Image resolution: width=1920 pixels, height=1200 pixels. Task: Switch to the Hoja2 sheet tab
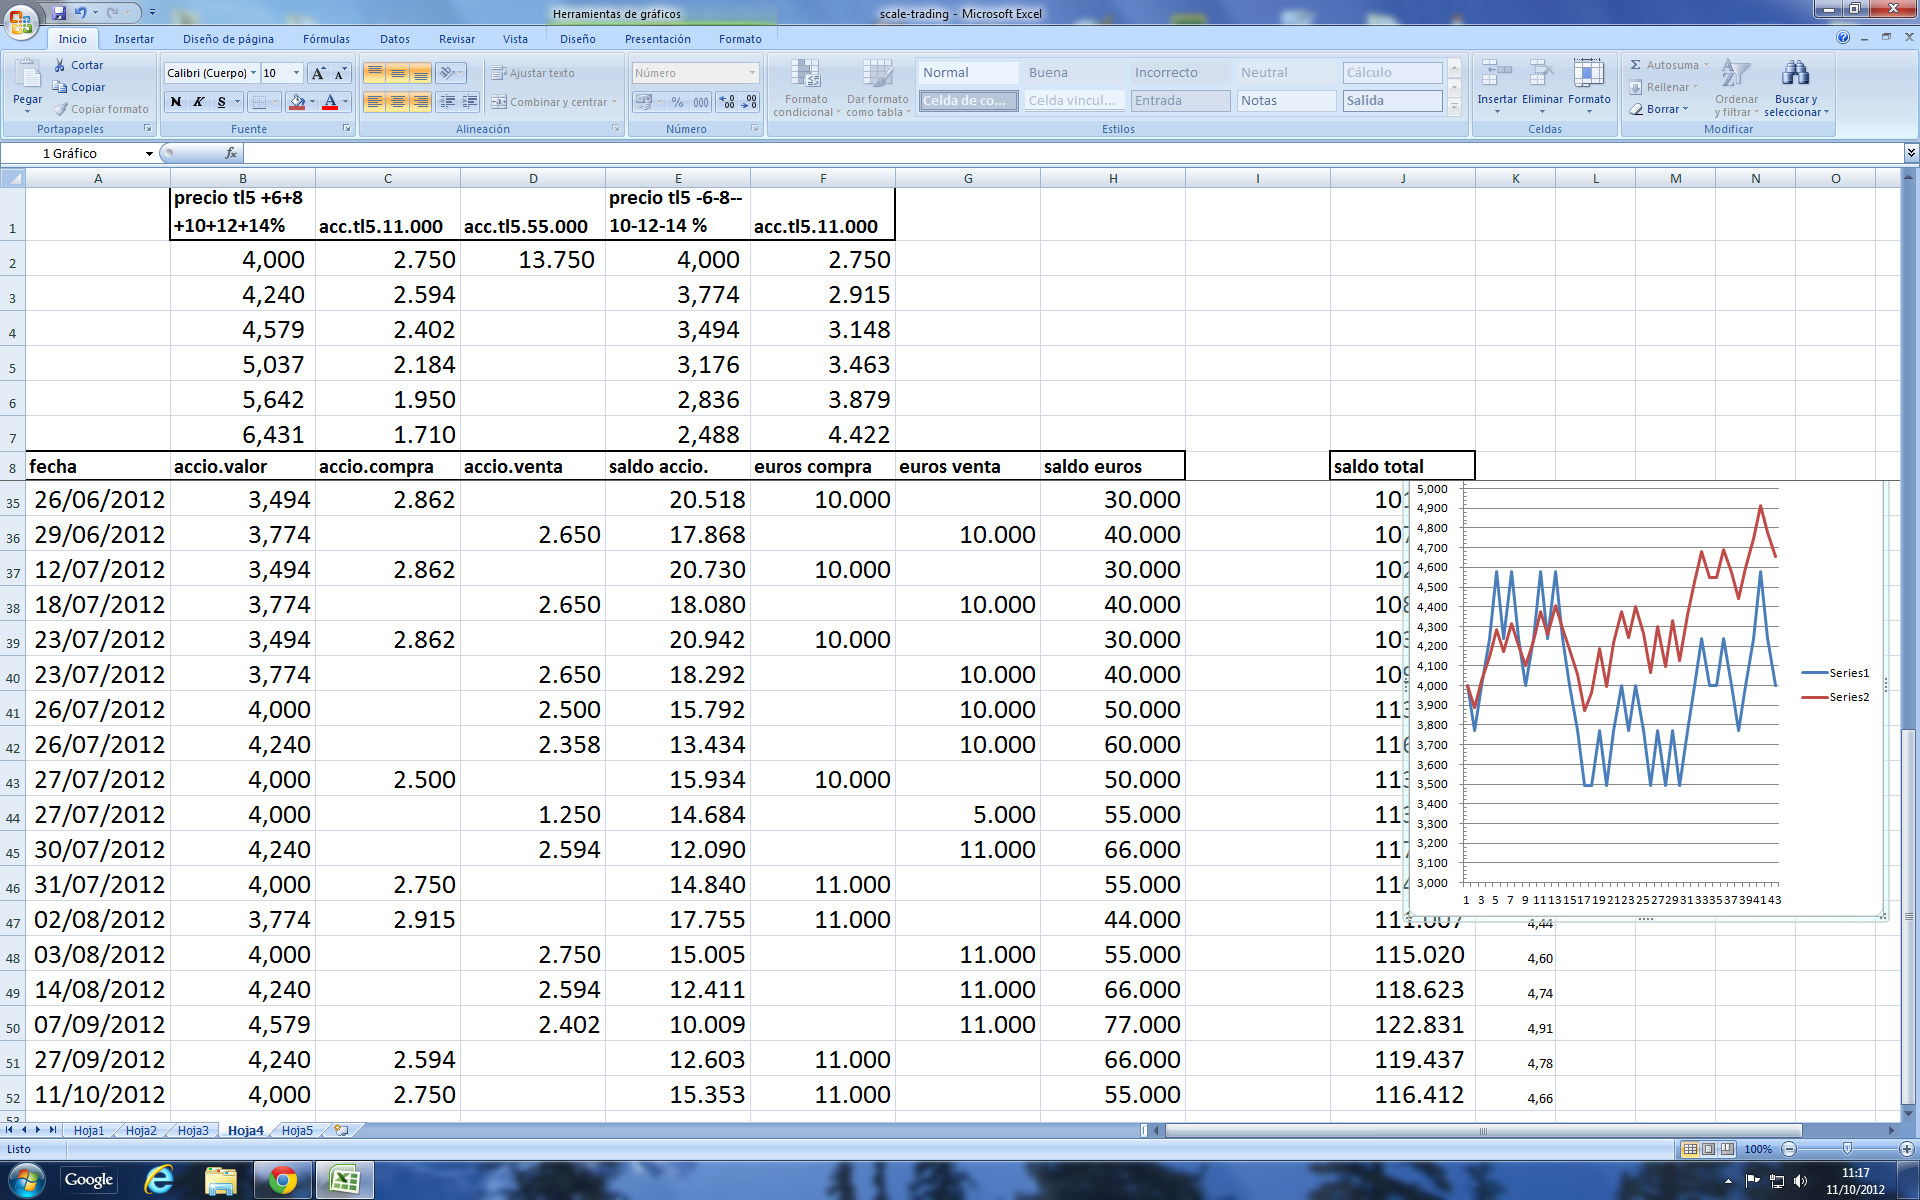click(x=141, y=1130)
